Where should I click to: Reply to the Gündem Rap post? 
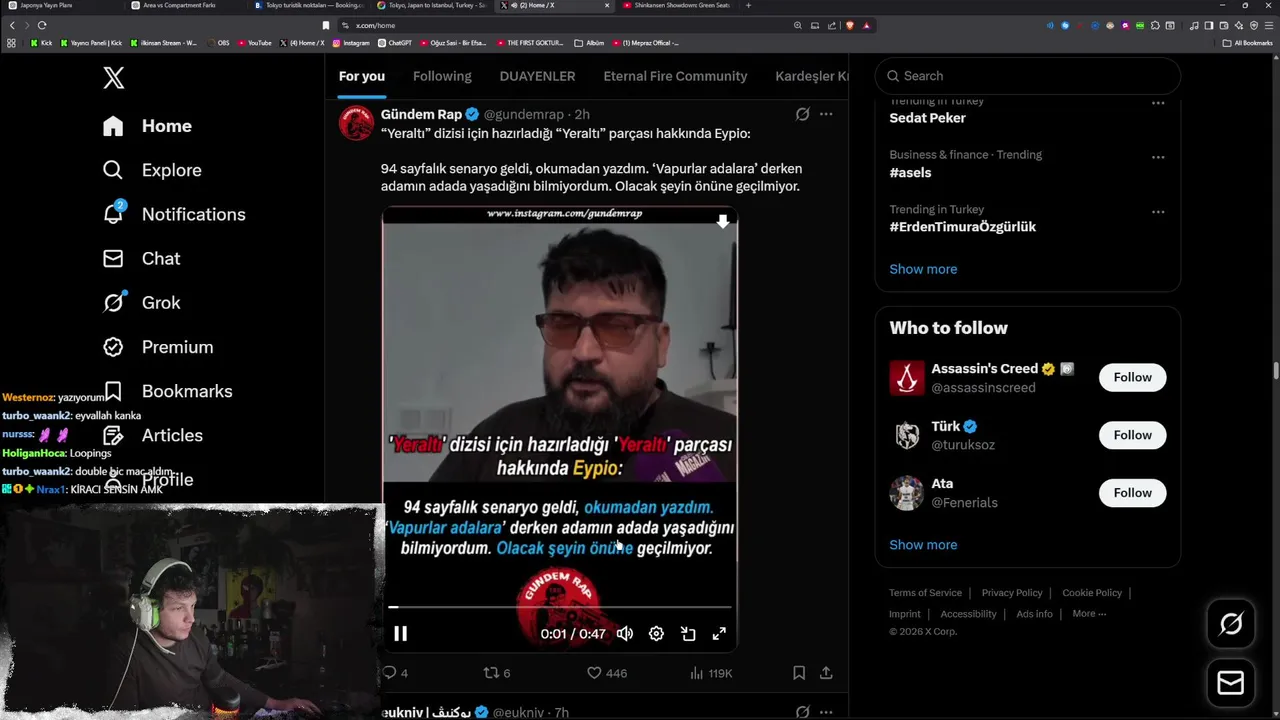[x=395, y=673]
